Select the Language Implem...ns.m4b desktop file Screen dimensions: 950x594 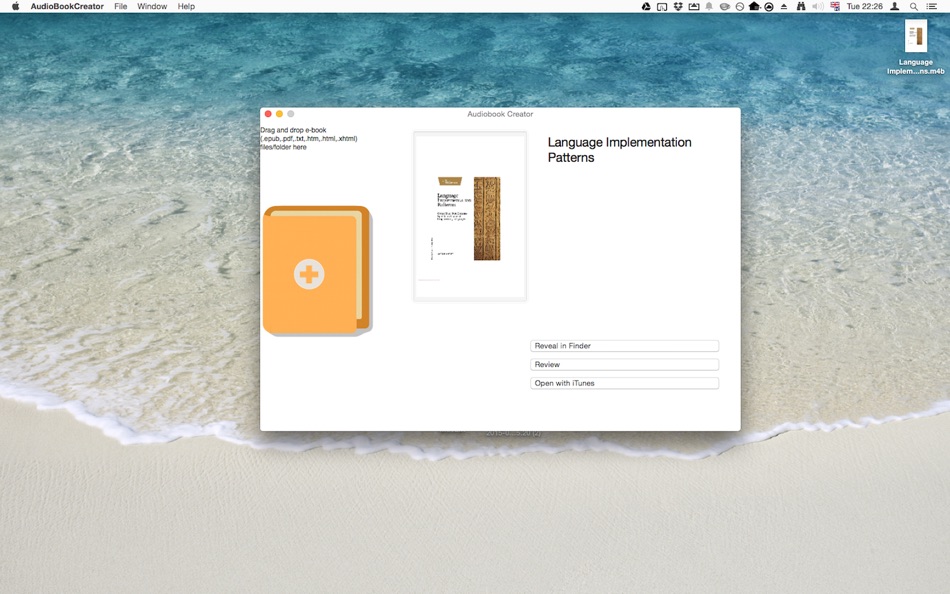[915, 47]
